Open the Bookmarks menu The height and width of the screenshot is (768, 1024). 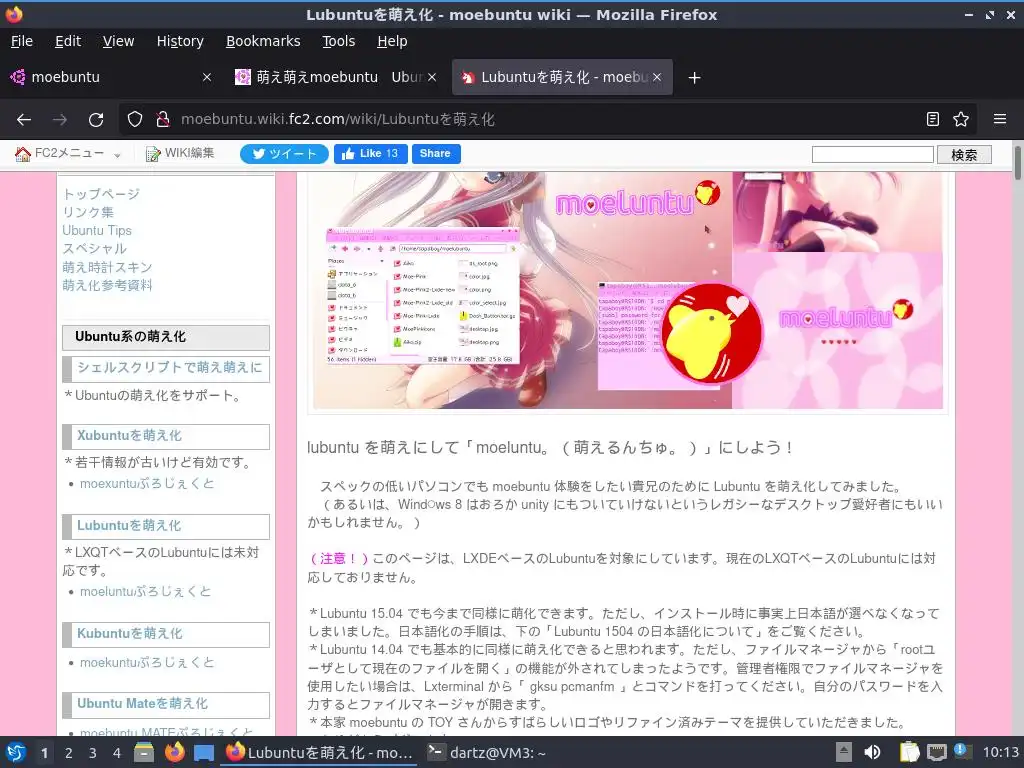[263, 41]
